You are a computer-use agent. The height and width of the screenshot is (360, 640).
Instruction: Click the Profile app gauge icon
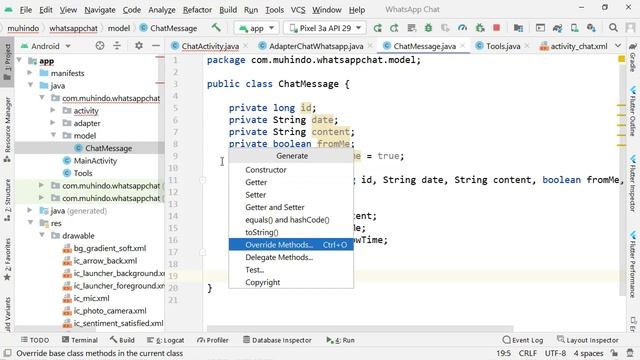click(x=462, y=28)
